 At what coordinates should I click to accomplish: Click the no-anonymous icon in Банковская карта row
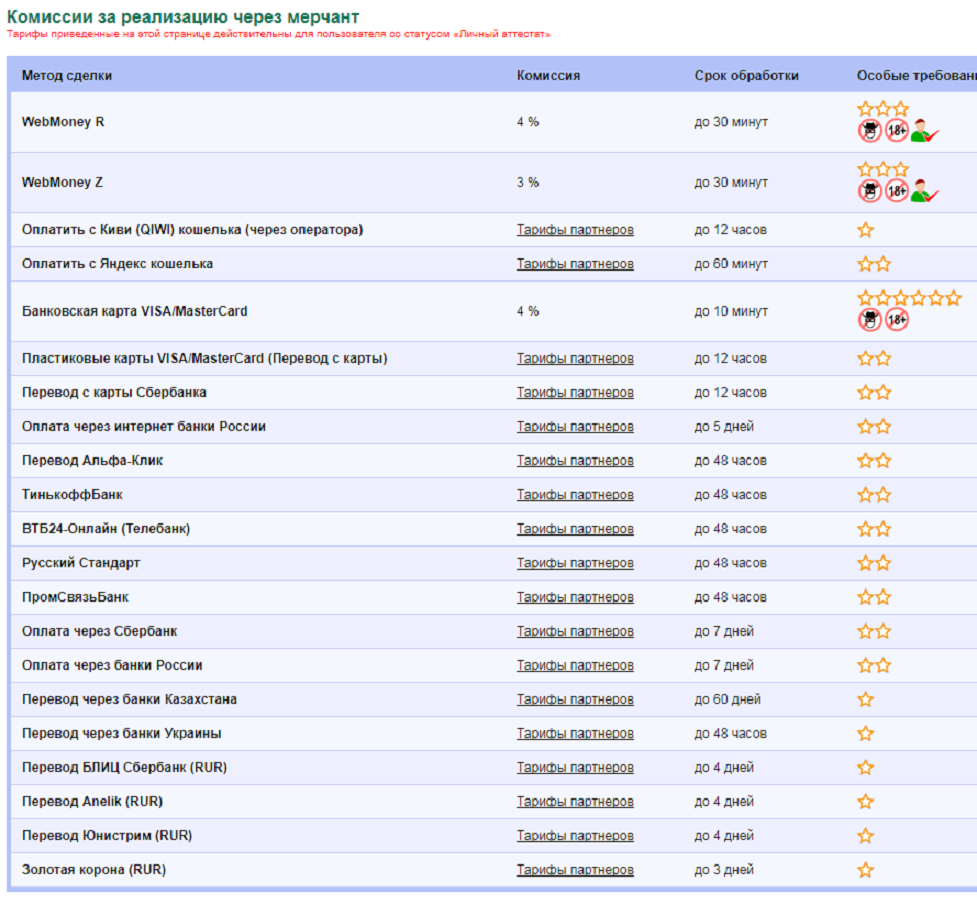click(869, 320)
